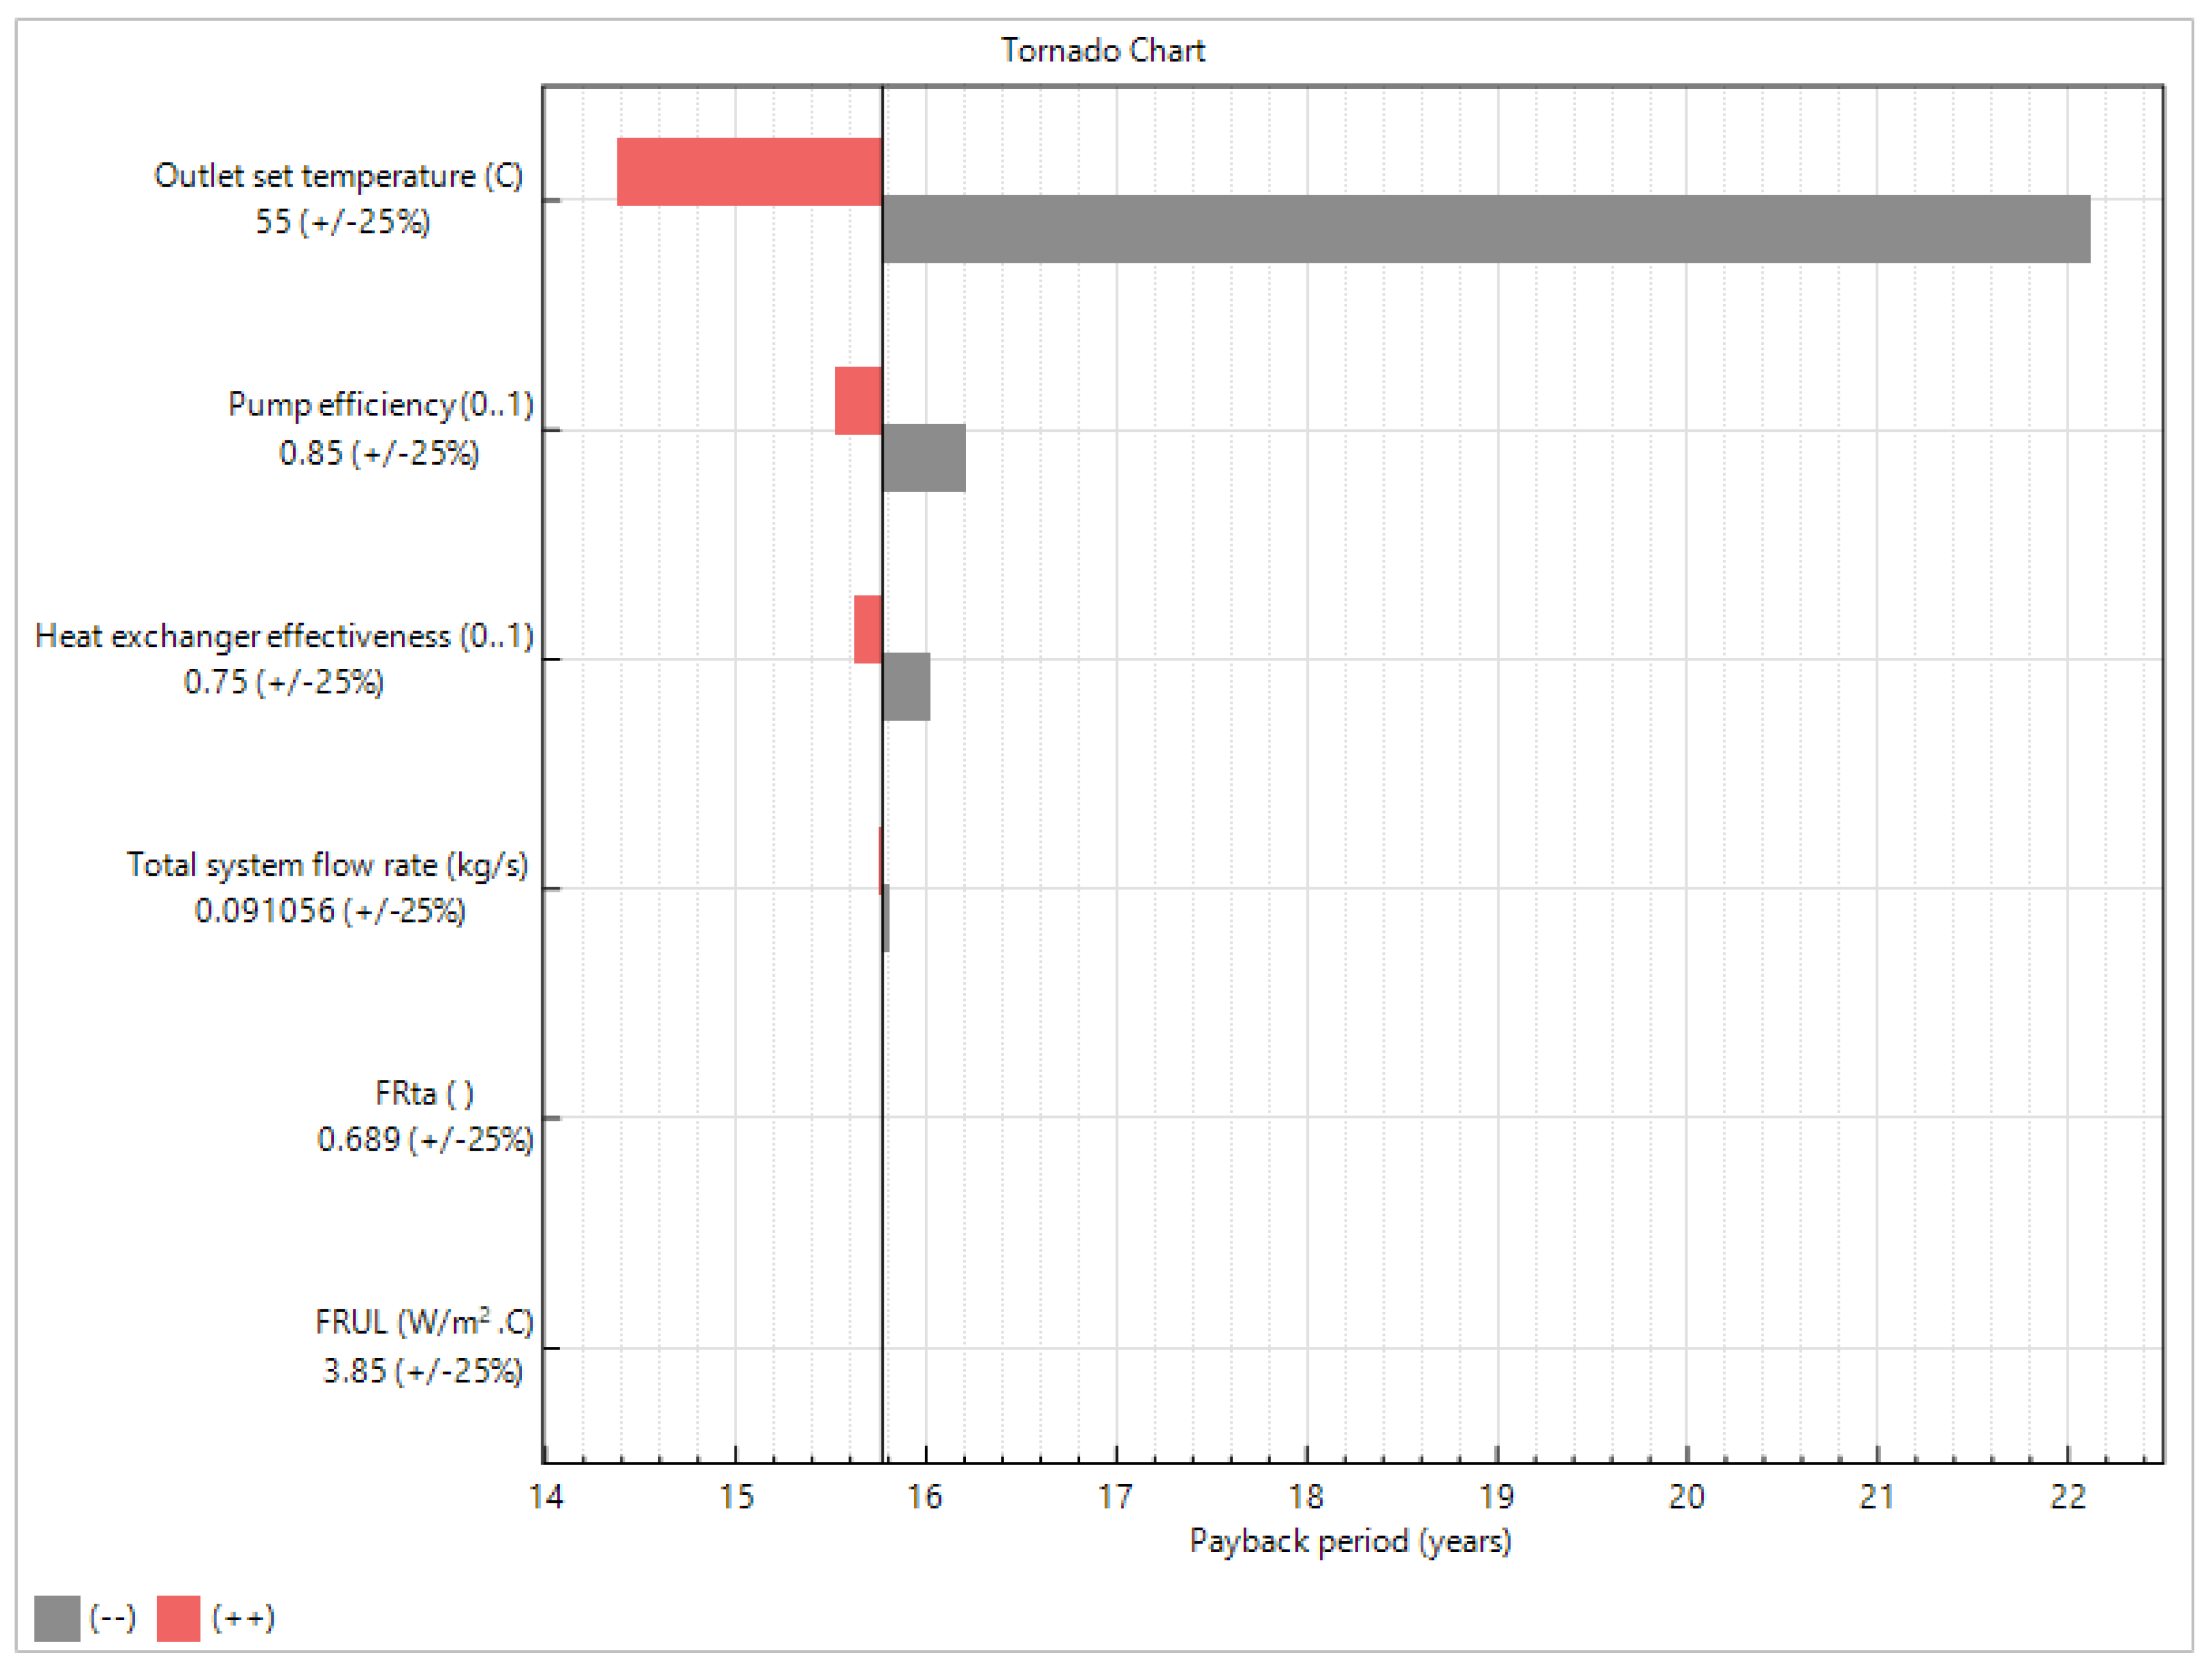The height and width of the screenshot is (1670, 2212).
Task: Click the FRUL (W/m2.C) label
Action: (x=424, y=1322)
